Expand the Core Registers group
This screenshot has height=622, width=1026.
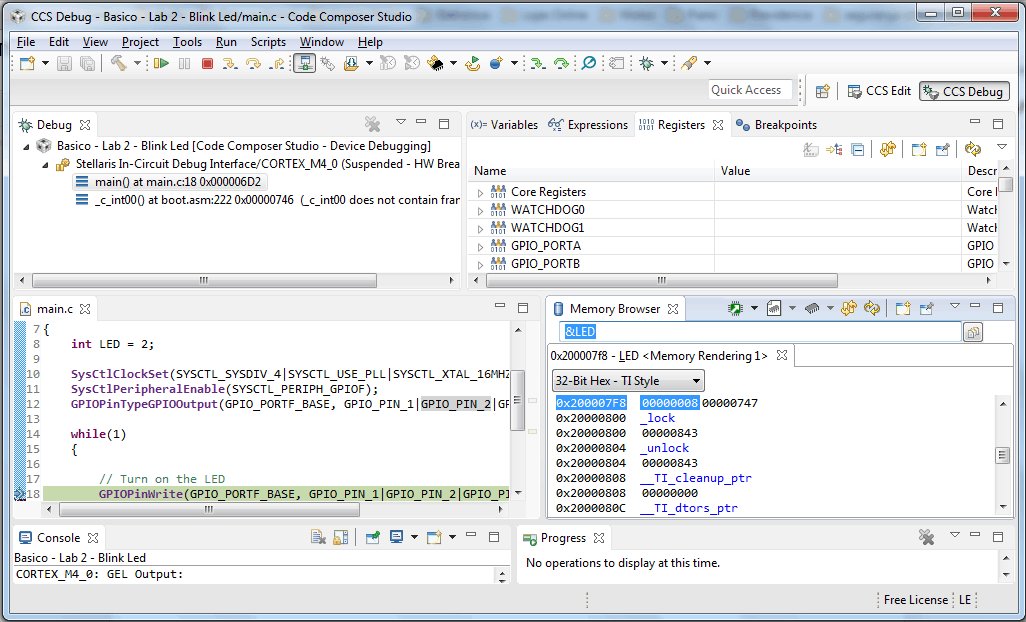(480, 193)
